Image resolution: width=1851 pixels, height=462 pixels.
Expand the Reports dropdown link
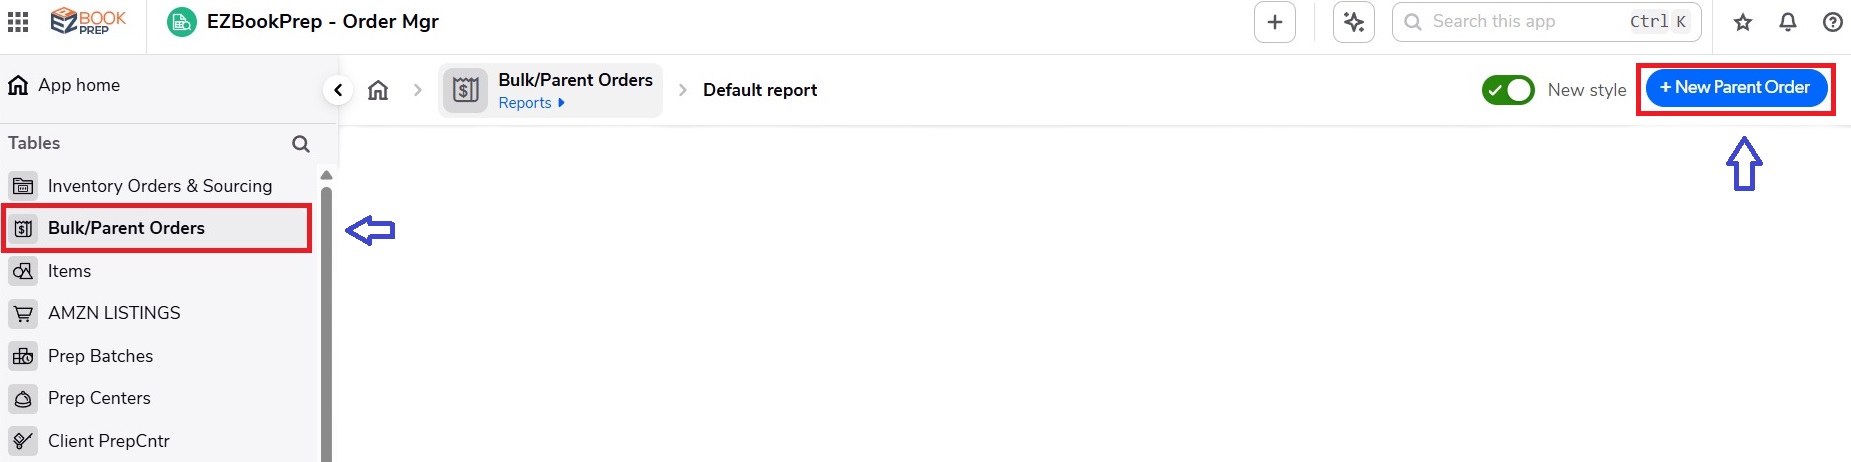click(x=532, y=103)
